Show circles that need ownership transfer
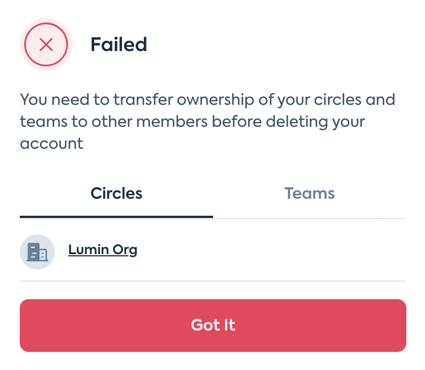Screen dimensions: 425x370 coord(116,194)
